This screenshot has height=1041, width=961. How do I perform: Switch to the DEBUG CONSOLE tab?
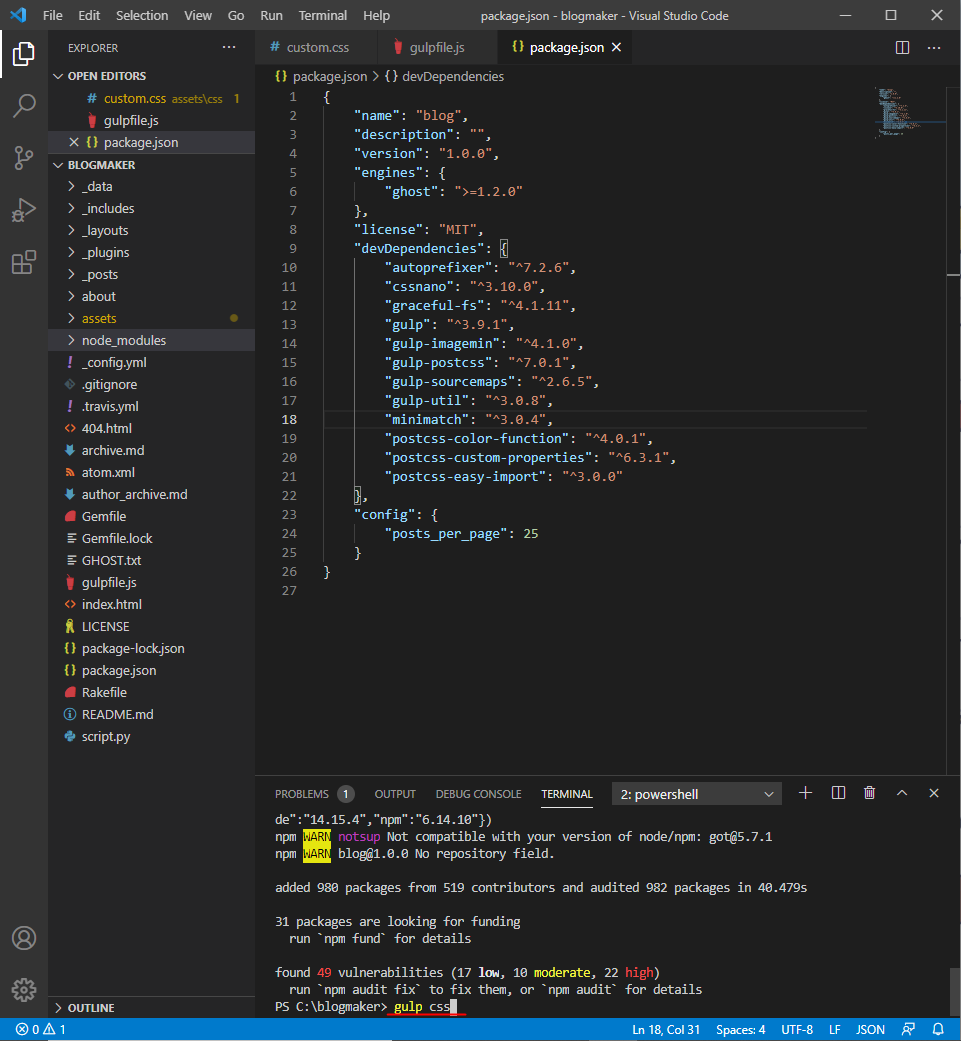479,794
